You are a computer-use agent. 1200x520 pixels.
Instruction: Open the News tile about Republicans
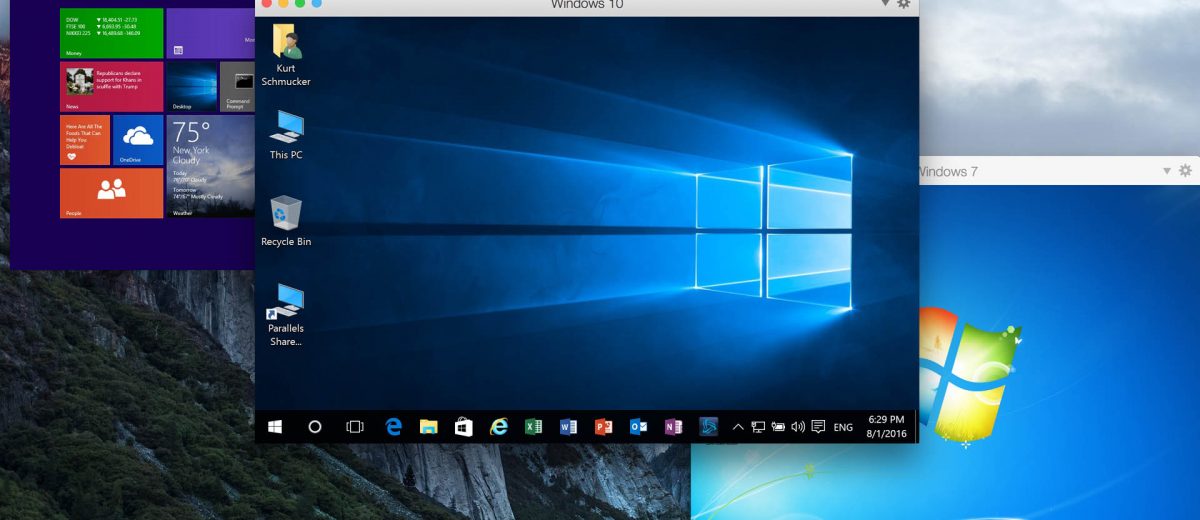pos(111,87)
